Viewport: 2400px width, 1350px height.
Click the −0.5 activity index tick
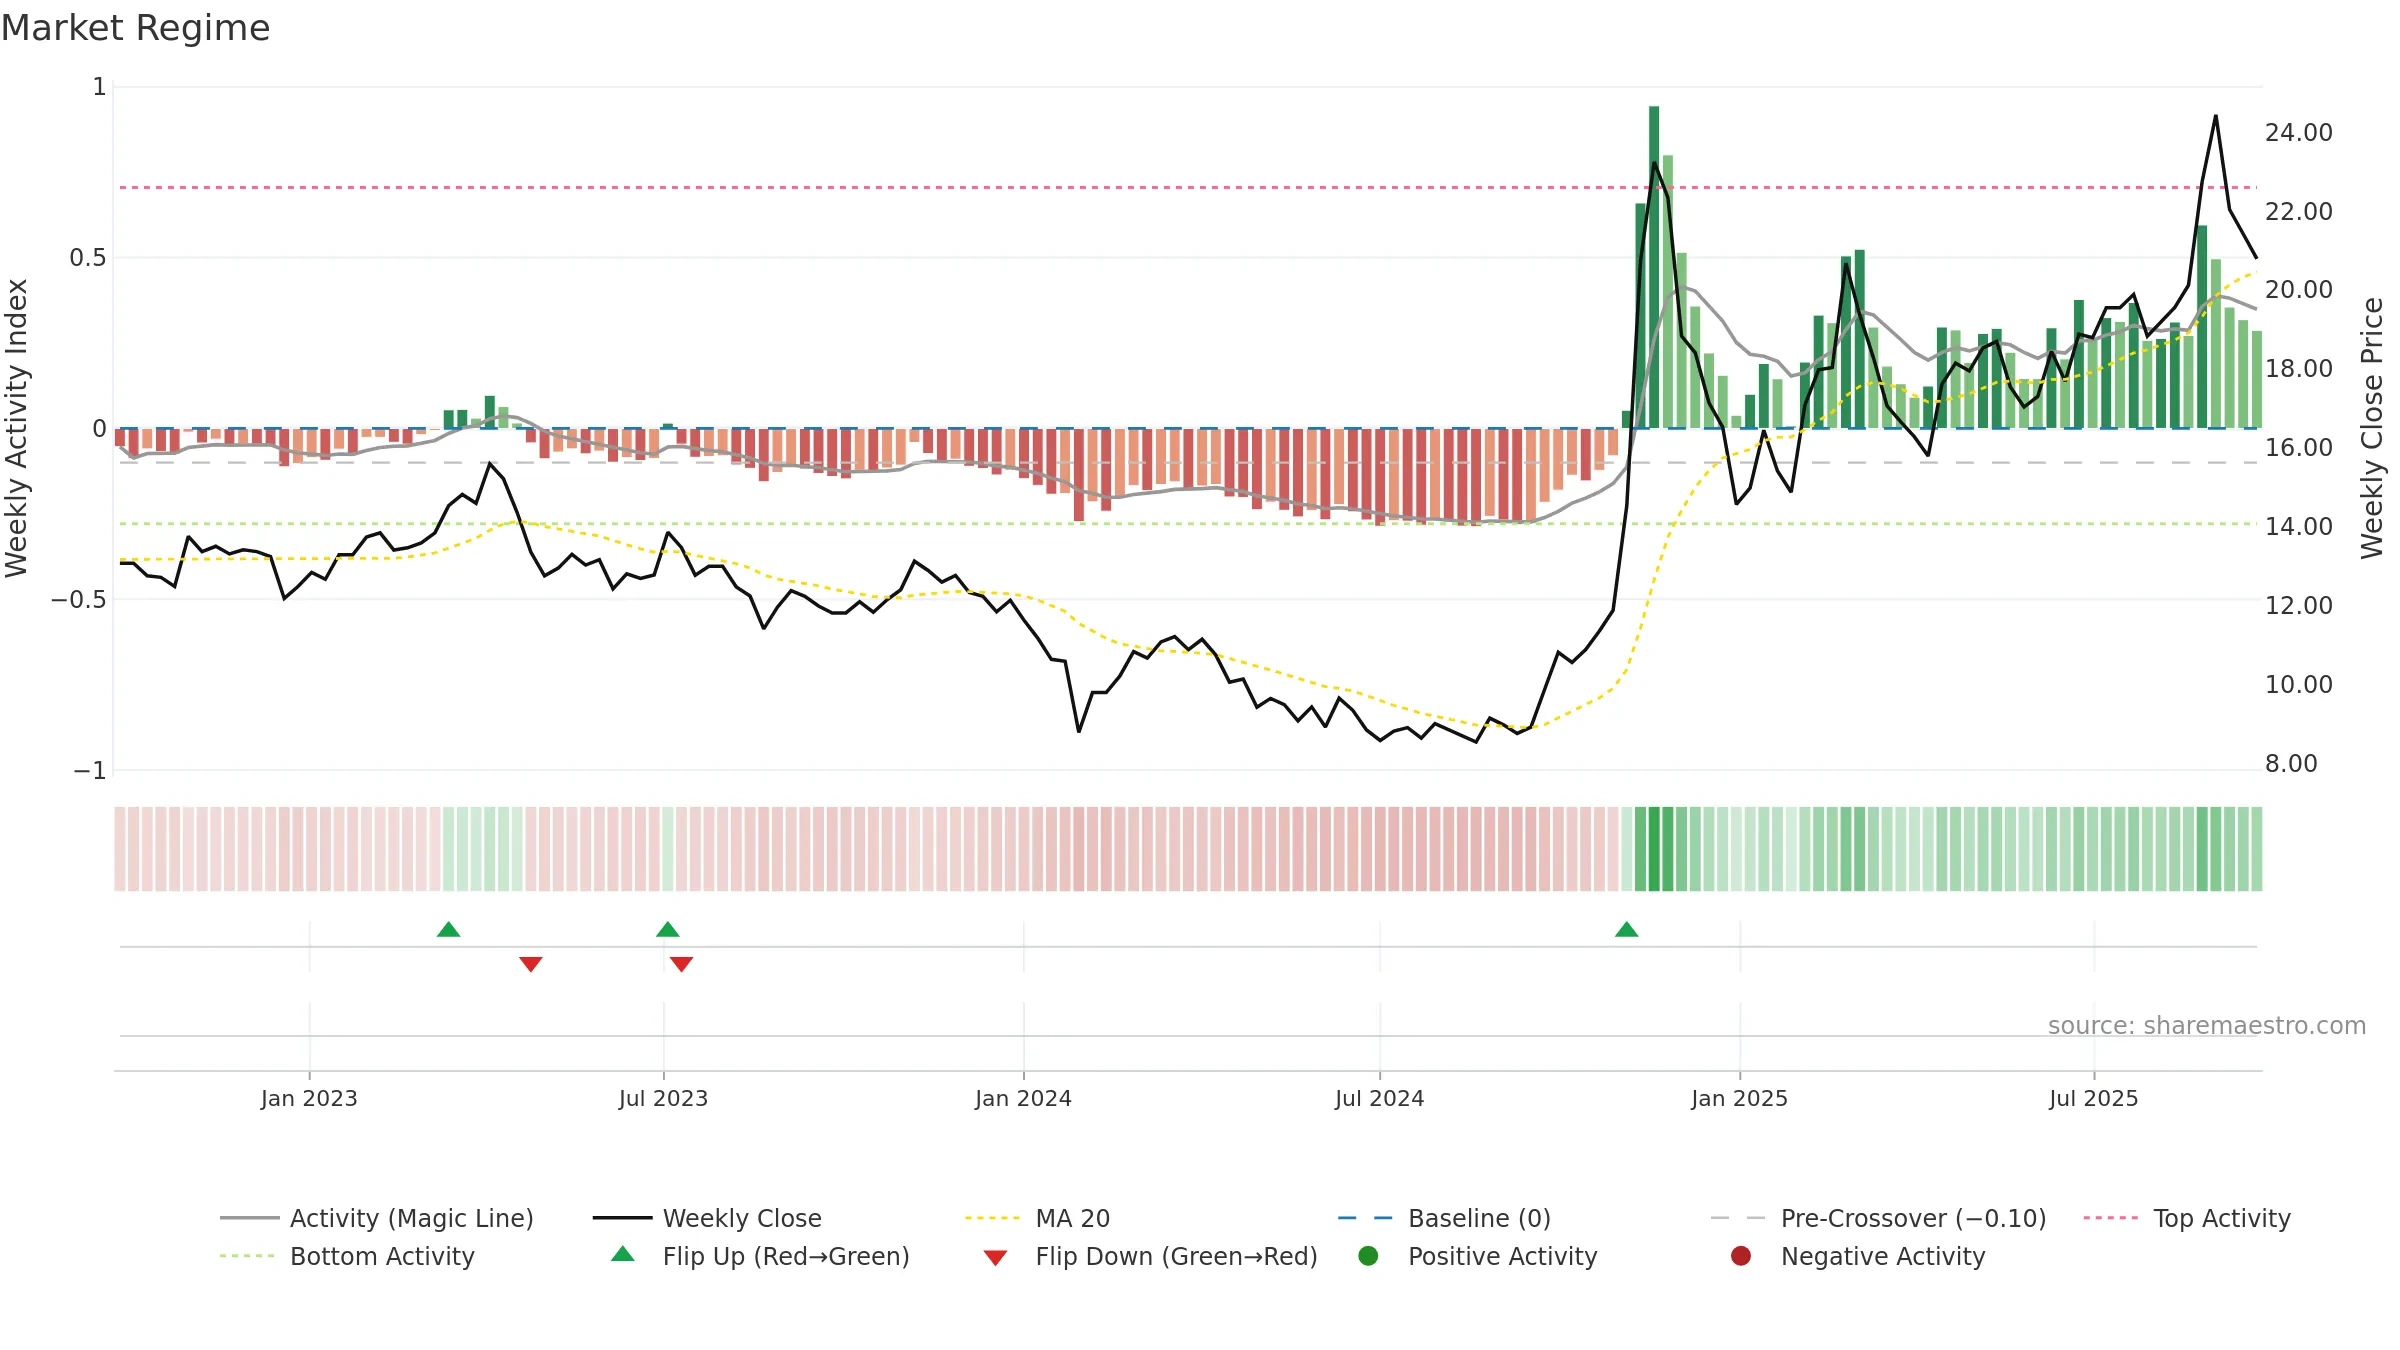pos(78,599)
